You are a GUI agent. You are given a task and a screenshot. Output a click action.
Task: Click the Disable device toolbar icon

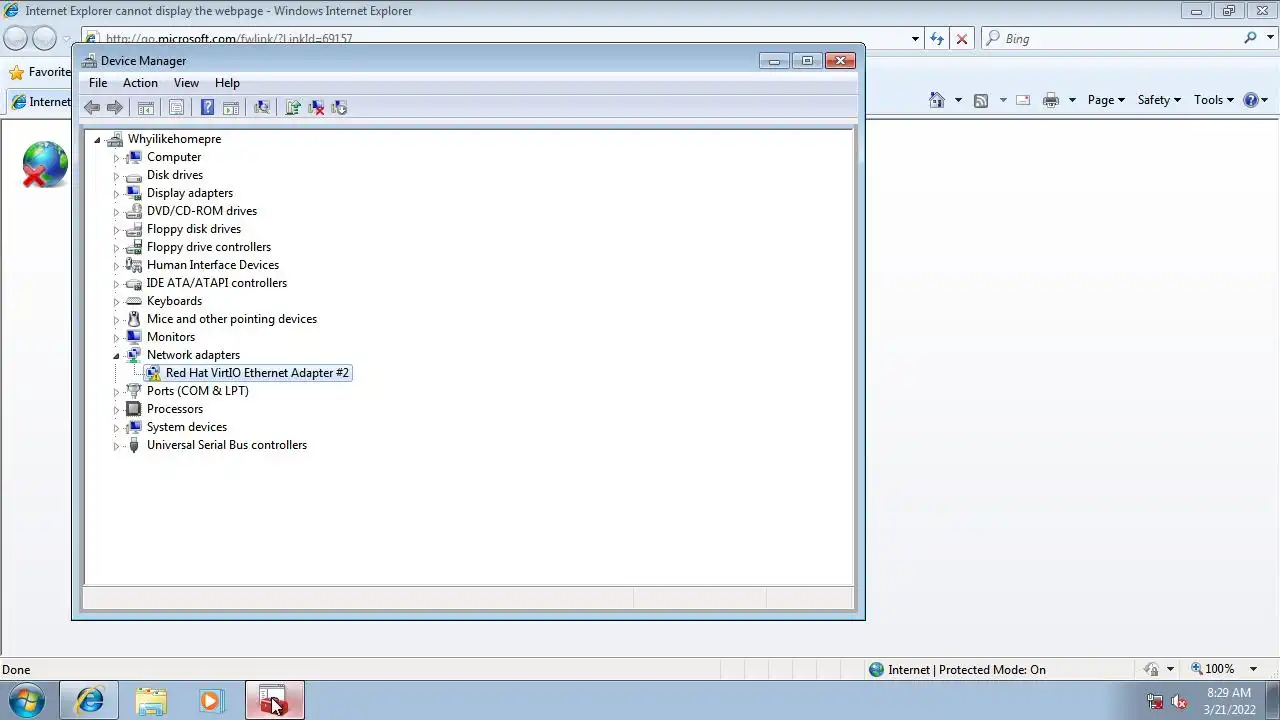339,107
